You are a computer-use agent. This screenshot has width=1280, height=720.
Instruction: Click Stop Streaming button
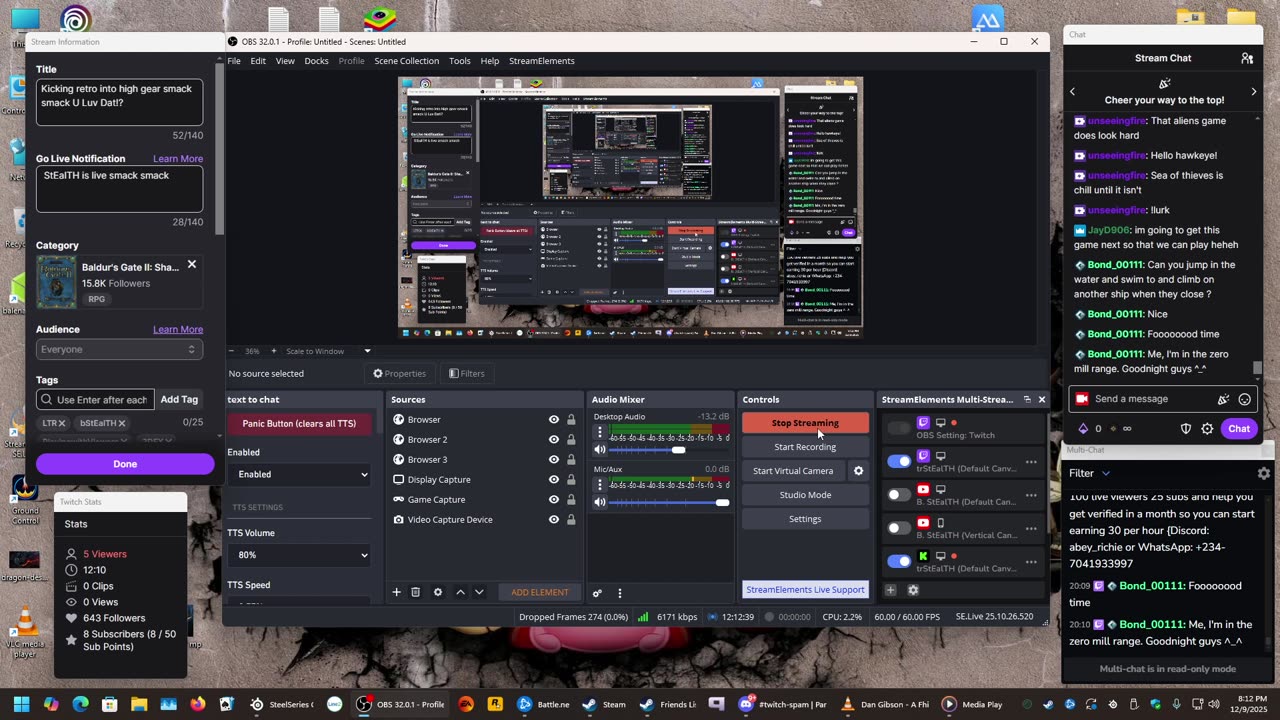click(x=805, y=423)
